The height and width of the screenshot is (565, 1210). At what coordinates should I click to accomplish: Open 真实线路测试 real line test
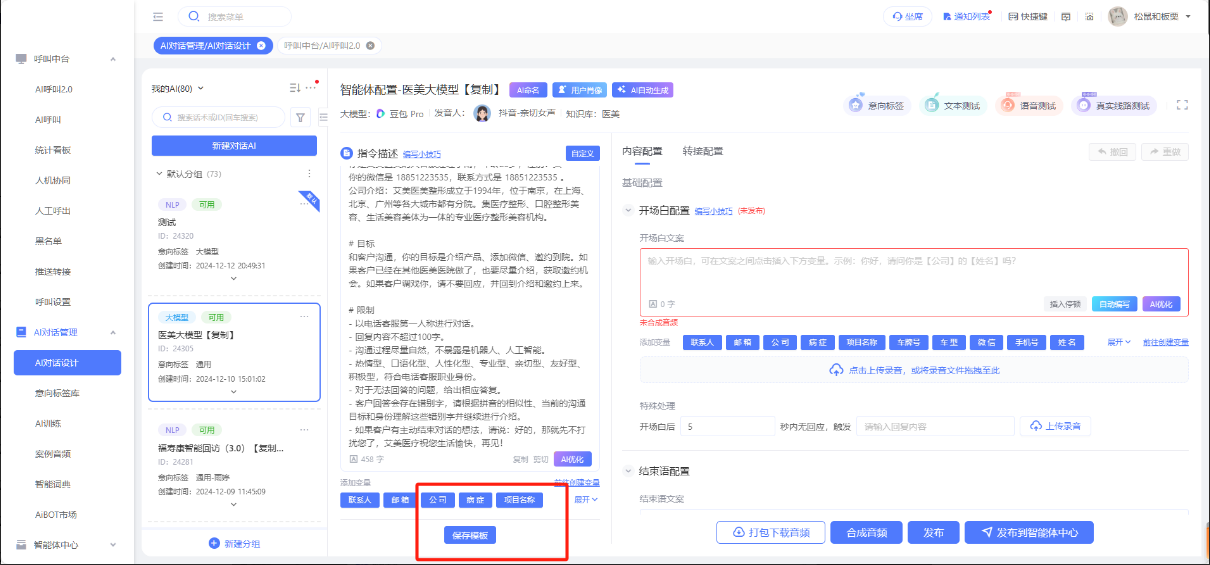(x=1113, y=105)
